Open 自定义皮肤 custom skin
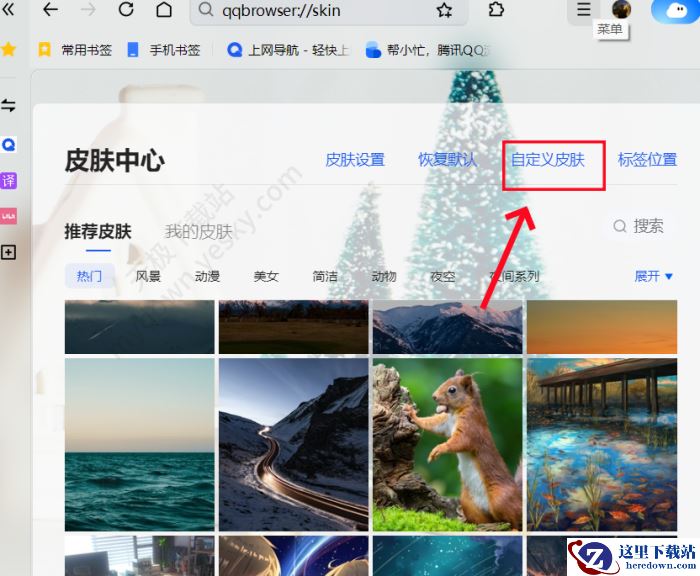This screenshot has height=576, width=700. click(547, 160)
